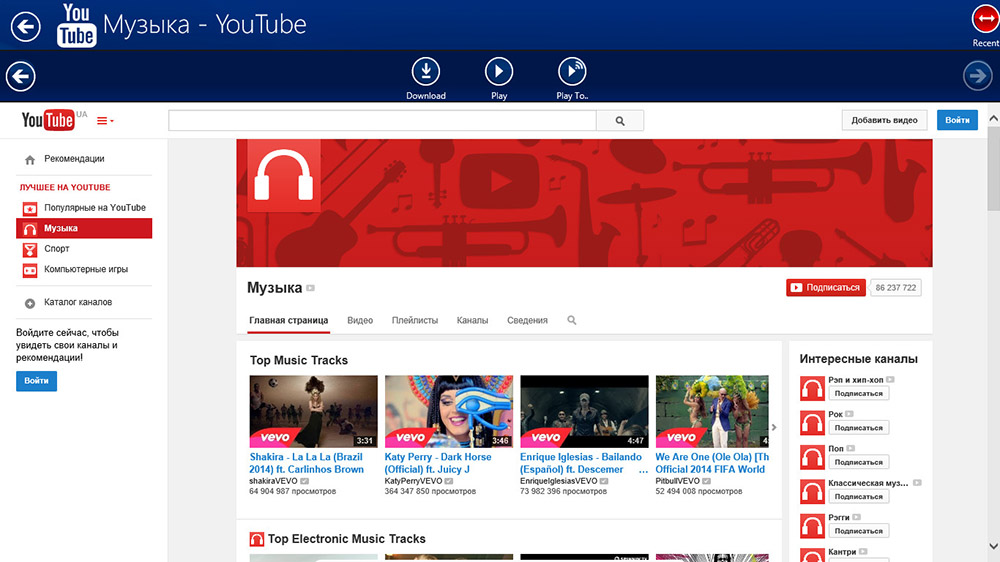Click the headphones icon beside Top Electronic Music
This screenshot has height=562, width=1000.
point(256,540)
